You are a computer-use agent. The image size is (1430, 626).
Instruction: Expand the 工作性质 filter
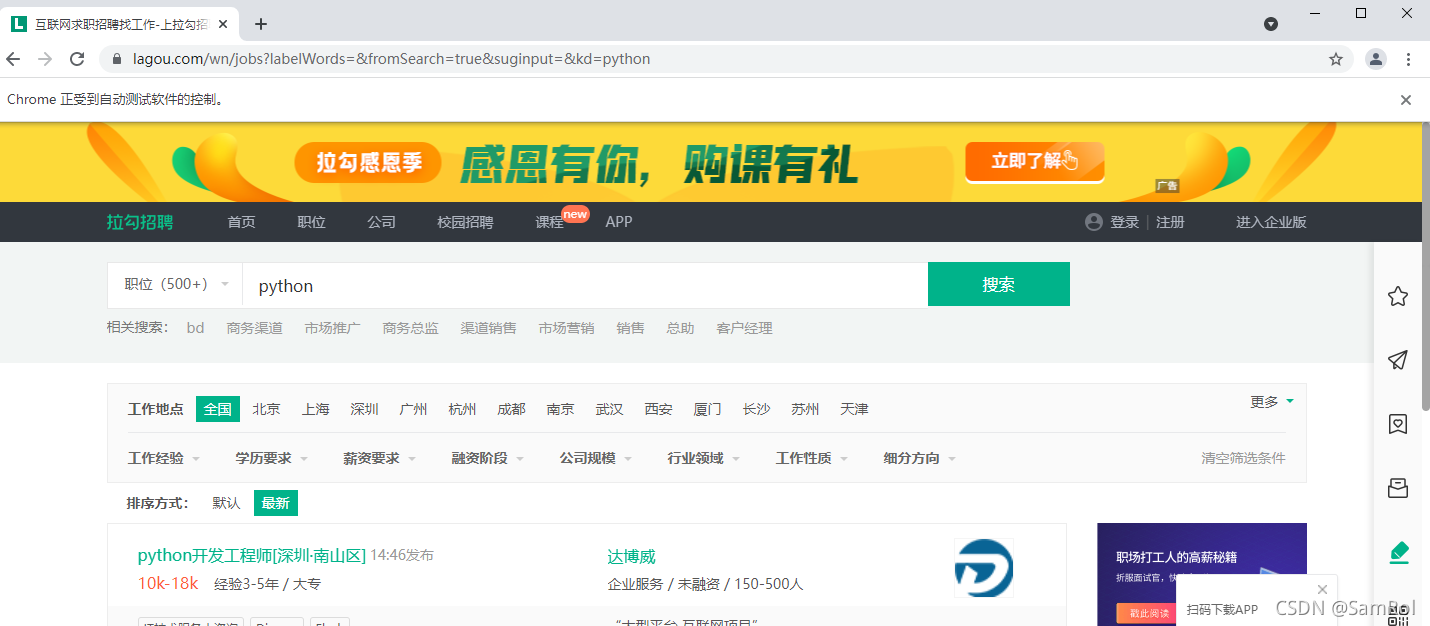pos(812,458)
